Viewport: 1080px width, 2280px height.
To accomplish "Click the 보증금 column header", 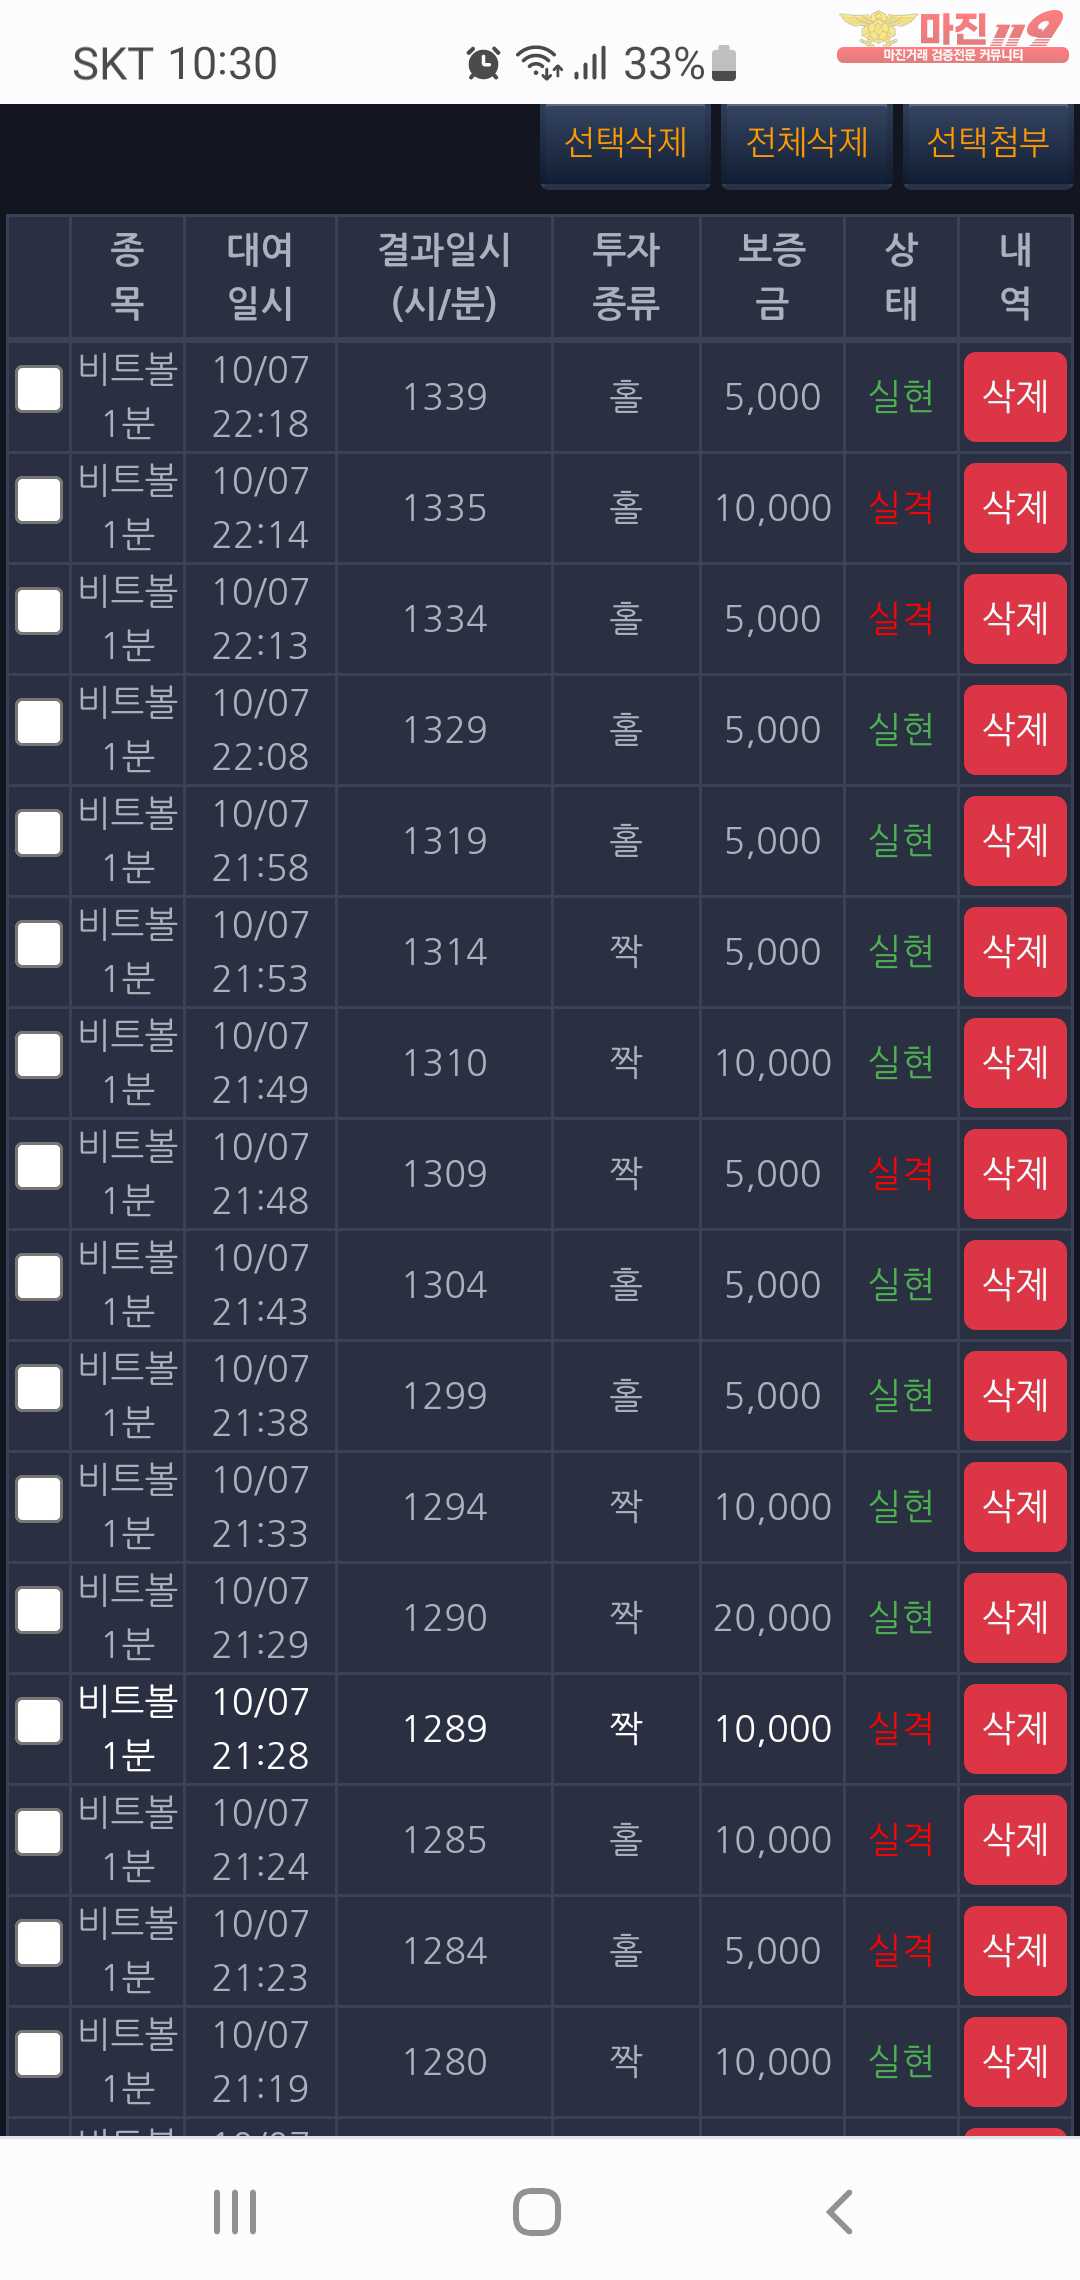I will point(772,276).
